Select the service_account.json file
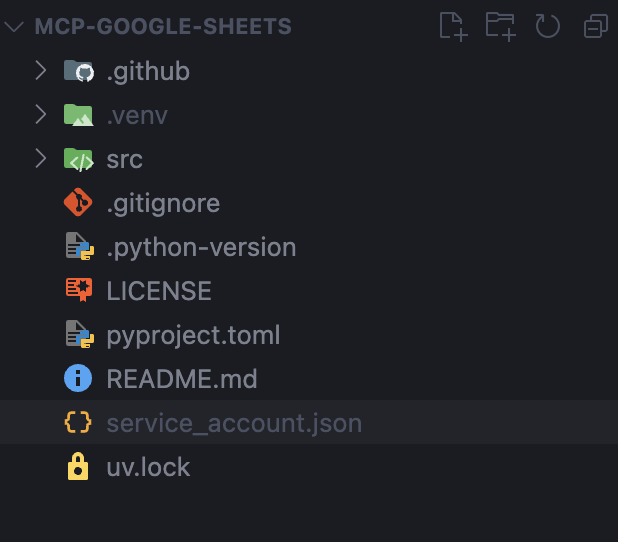The image size is (618, 542). tap(309, 422)
